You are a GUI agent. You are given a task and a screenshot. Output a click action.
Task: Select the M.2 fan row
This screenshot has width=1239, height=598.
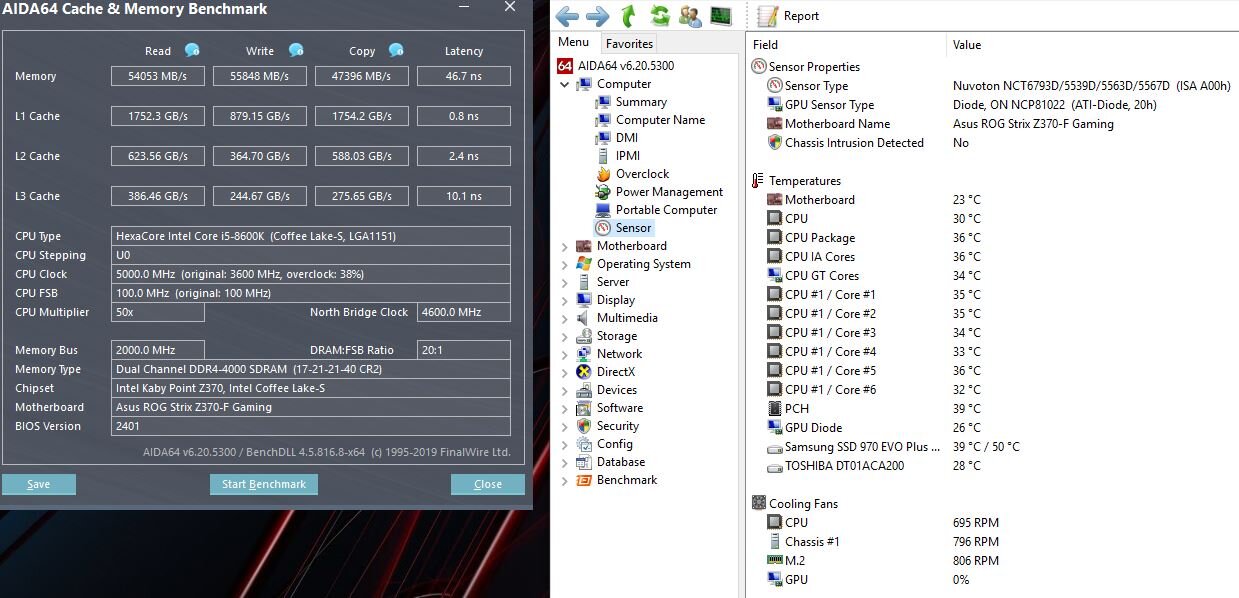[992, 561]
